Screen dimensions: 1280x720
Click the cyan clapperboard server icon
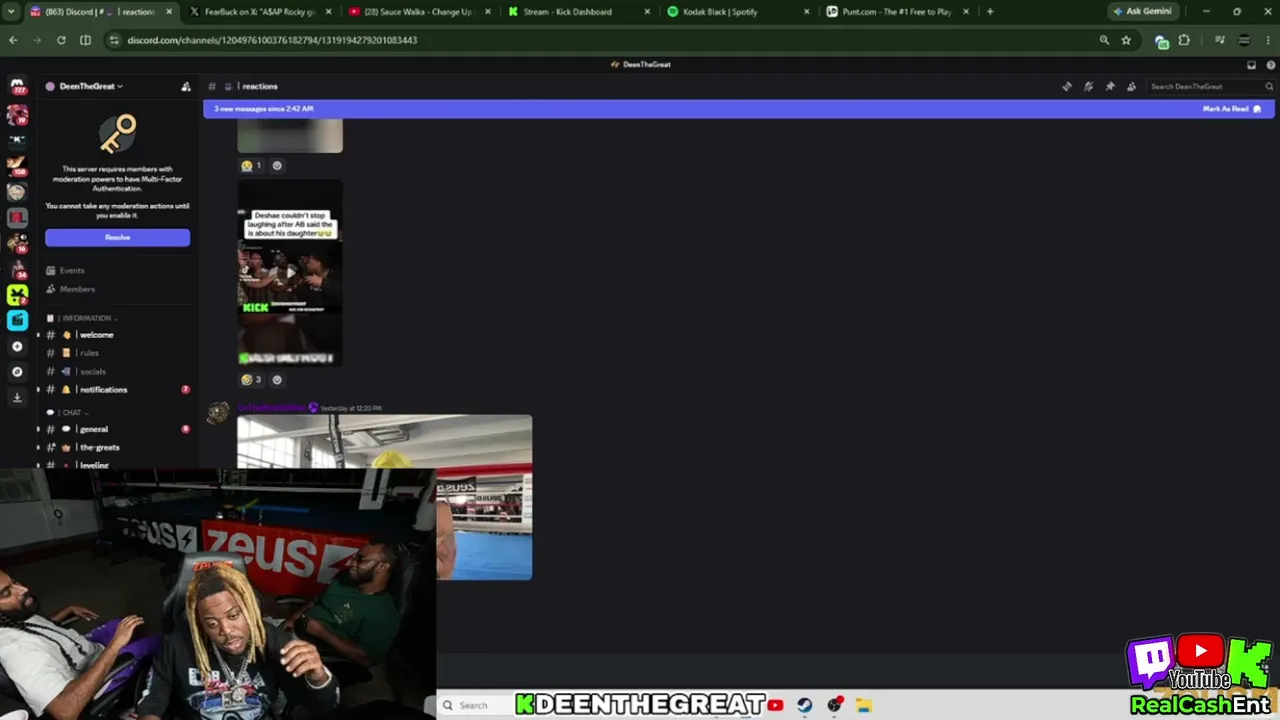[x=17, y=320]
